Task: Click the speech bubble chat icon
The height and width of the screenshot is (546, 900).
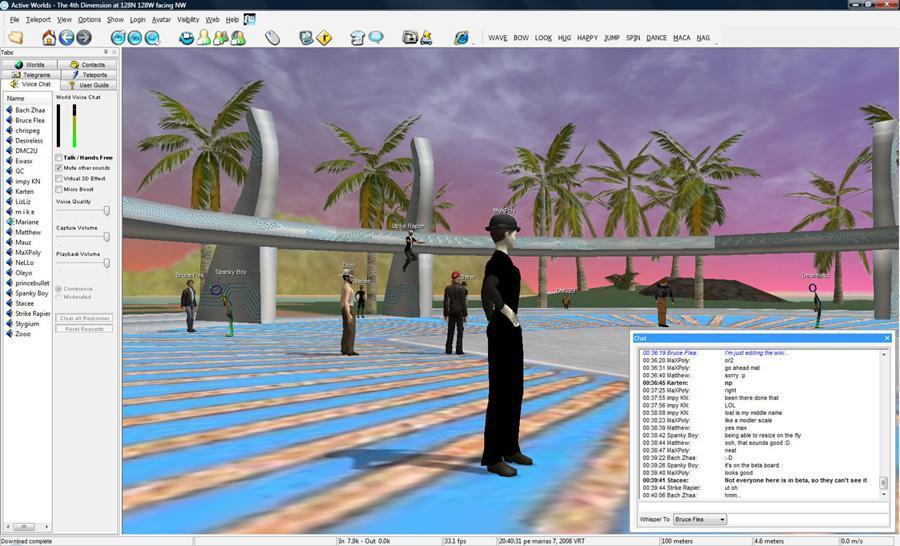Action: click(376, 38)
